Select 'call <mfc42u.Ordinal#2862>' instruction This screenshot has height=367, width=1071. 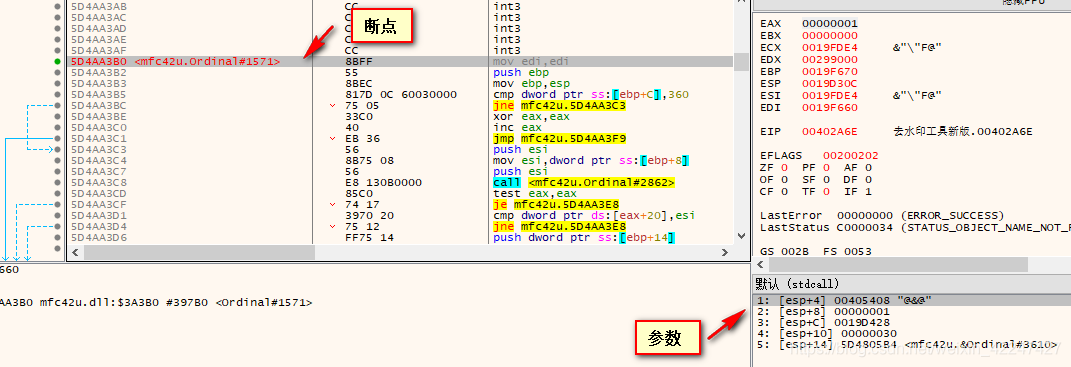tap(584, 182)
